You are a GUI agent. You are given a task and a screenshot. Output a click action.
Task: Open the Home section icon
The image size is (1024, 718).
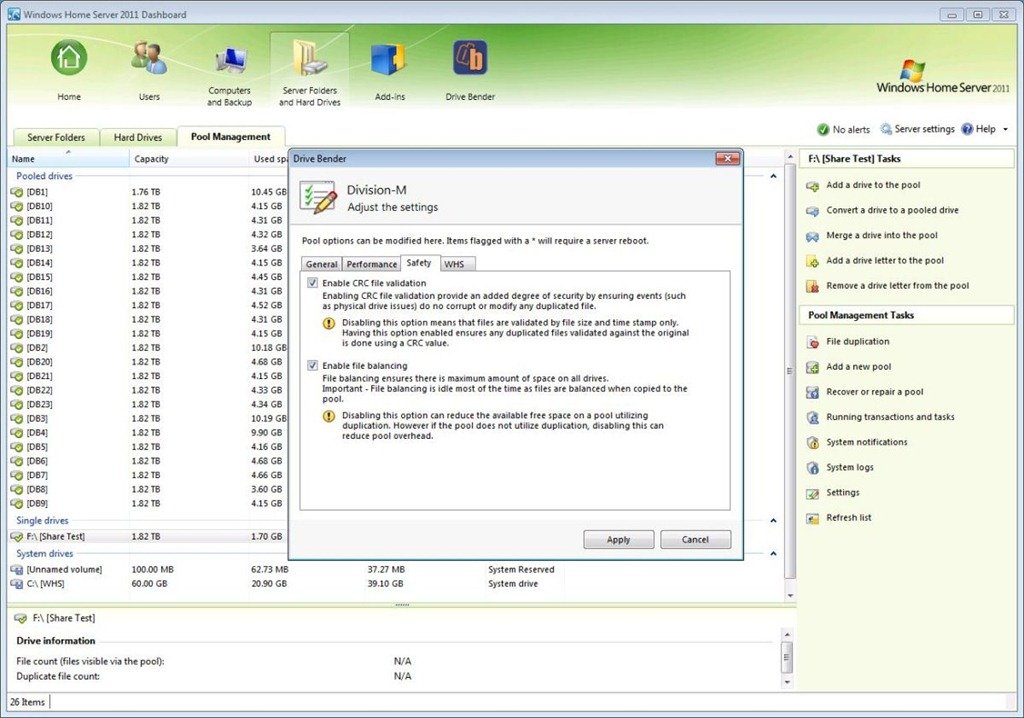69,57
